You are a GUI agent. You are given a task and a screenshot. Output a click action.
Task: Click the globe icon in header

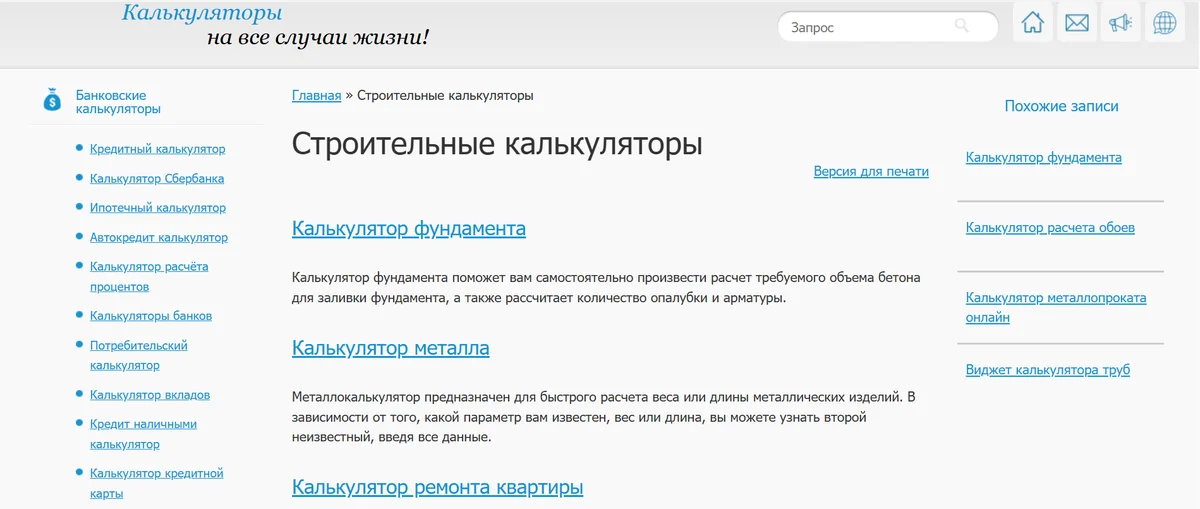click(x=1165, y=23)
